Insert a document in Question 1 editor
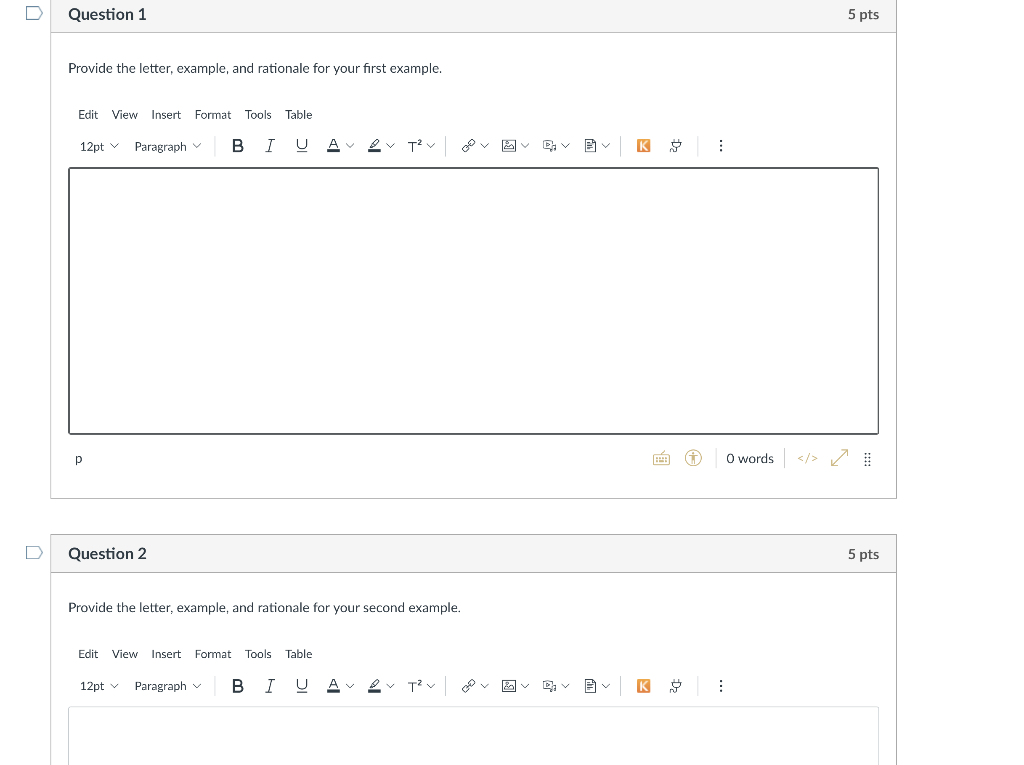 (x=590, y=146)
